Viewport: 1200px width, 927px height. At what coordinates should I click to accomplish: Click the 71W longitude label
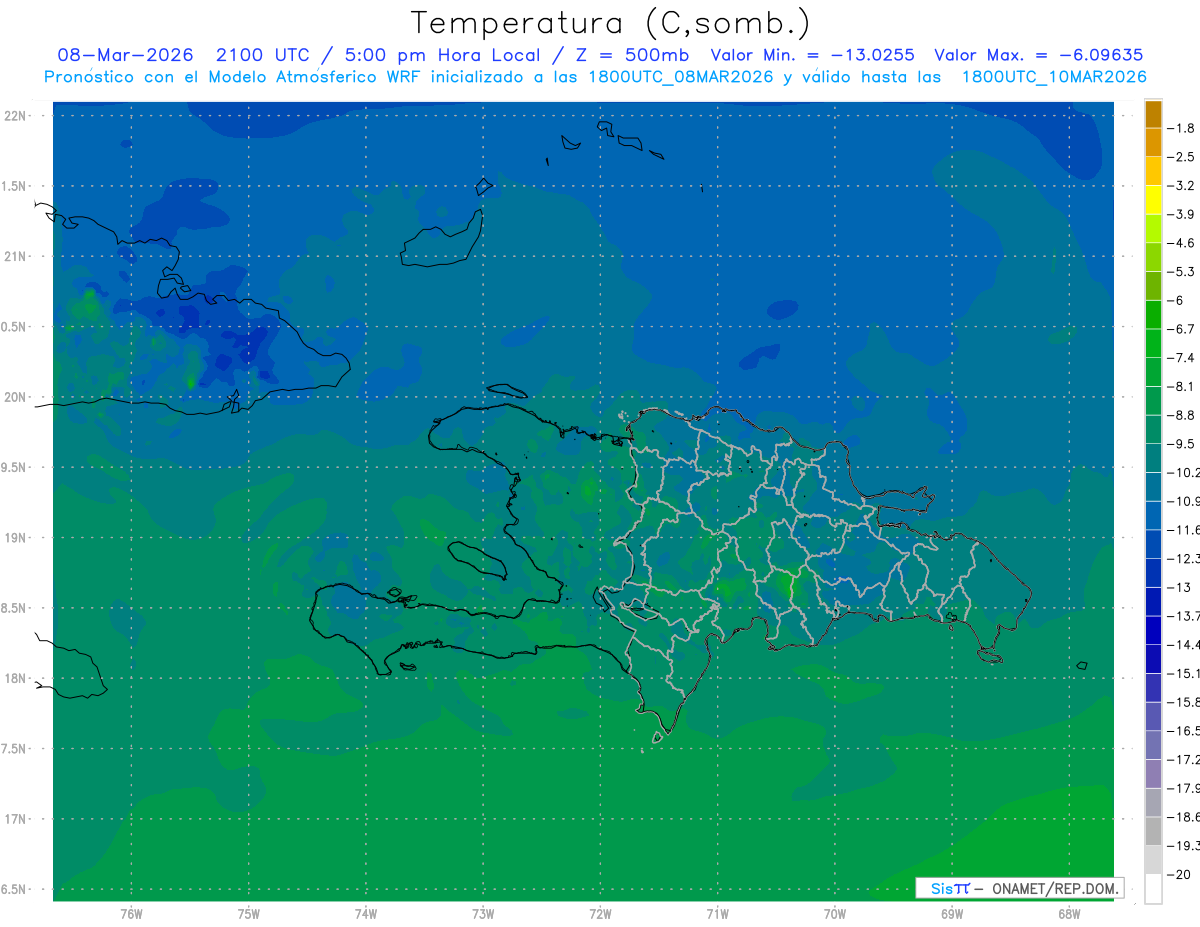[x=717, y=914]
